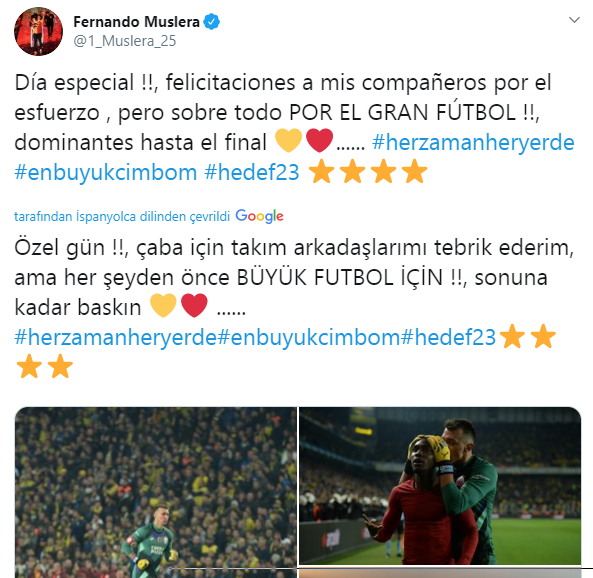Screen dimensions: 593x578
Task: Click the last star in original tweet
Action: click(x=415, y=171)
